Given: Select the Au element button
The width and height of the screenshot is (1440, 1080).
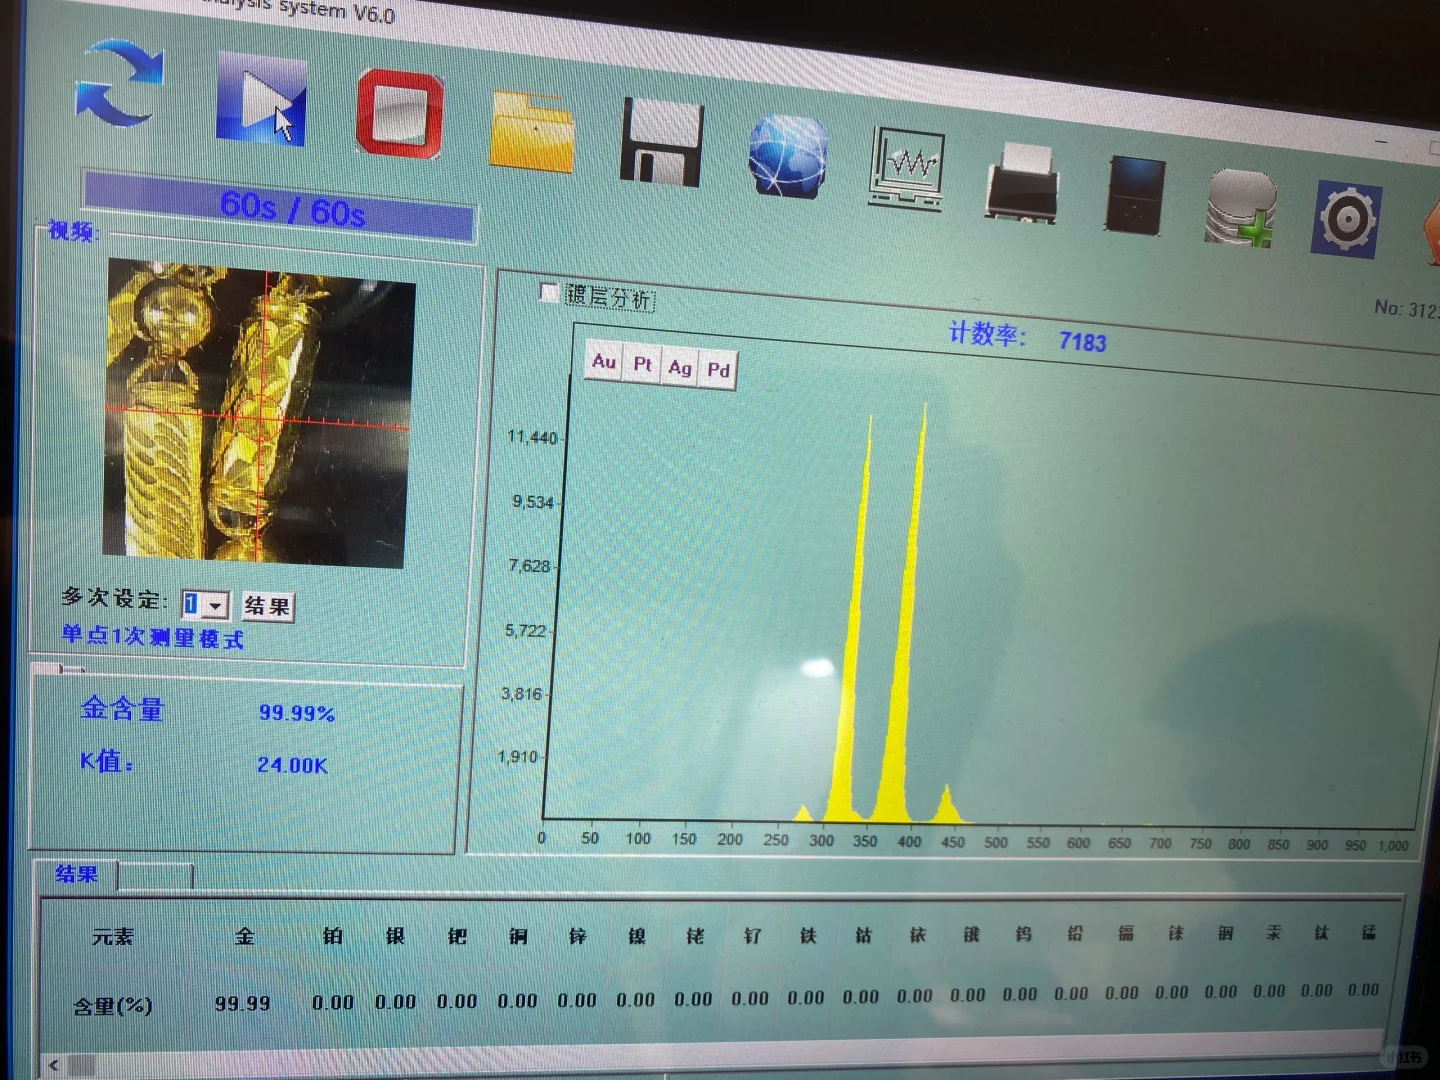Looking at the screenshot, I should point(604,361).
